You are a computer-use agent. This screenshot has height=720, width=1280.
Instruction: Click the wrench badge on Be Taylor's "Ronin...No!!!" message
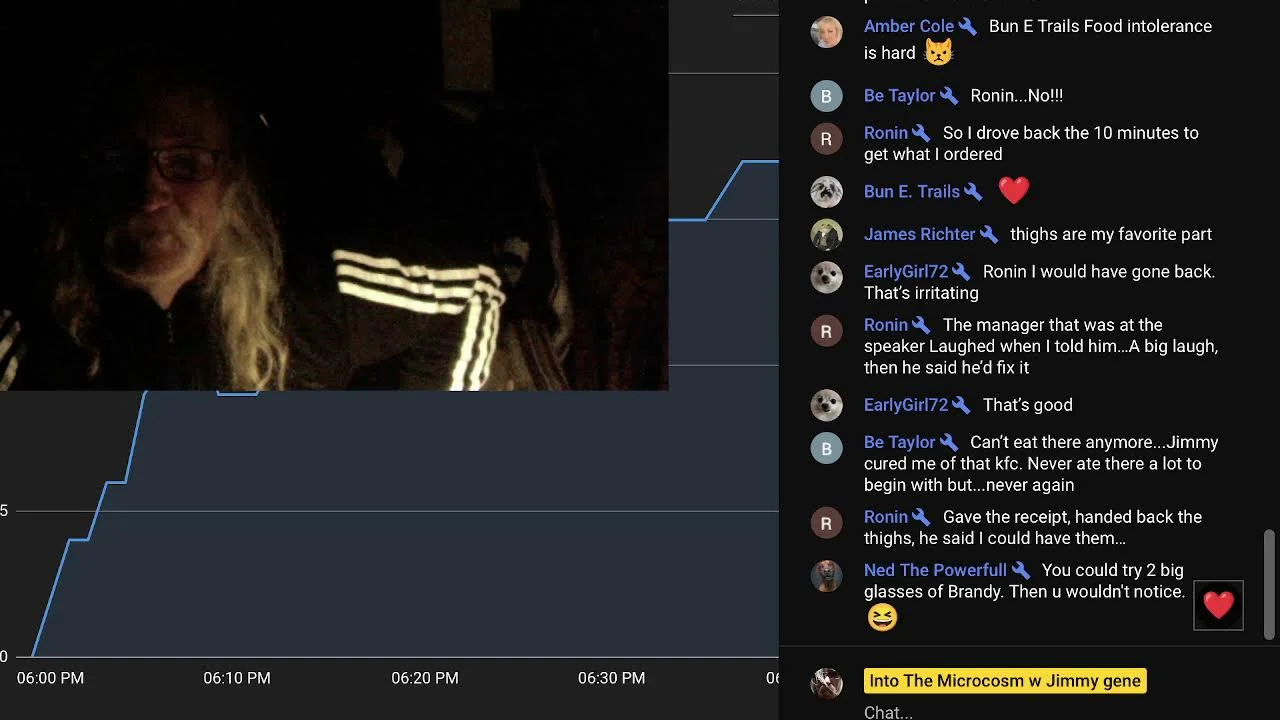(949, 96)
